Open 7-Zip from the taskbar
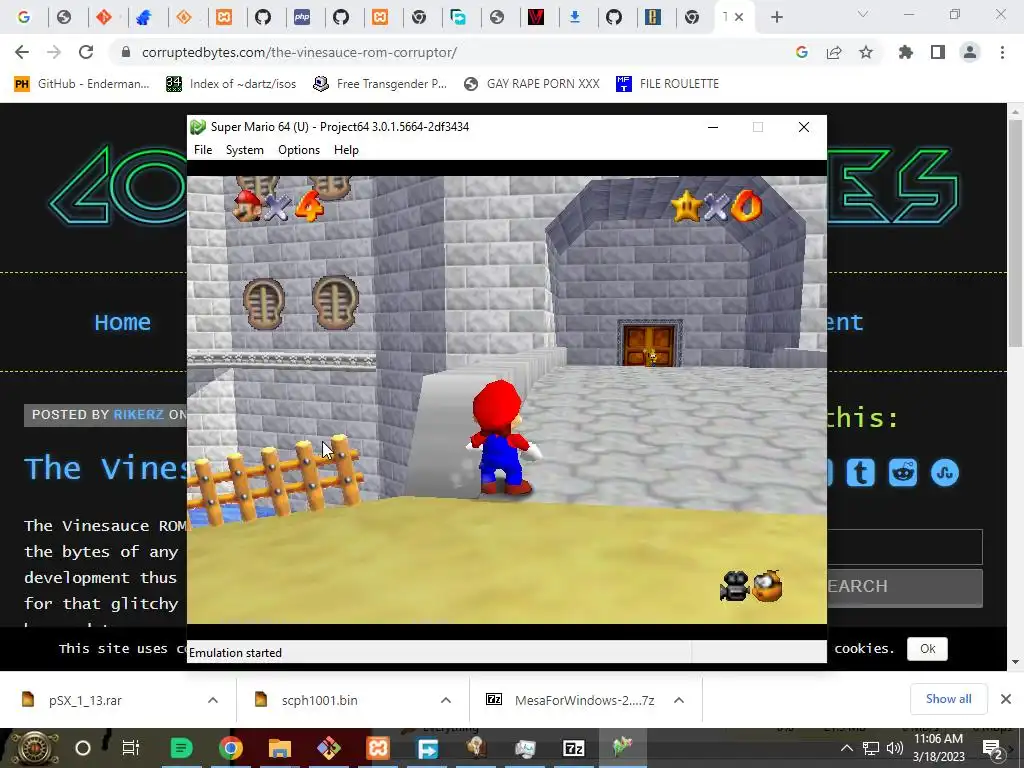 coord(573,748)
